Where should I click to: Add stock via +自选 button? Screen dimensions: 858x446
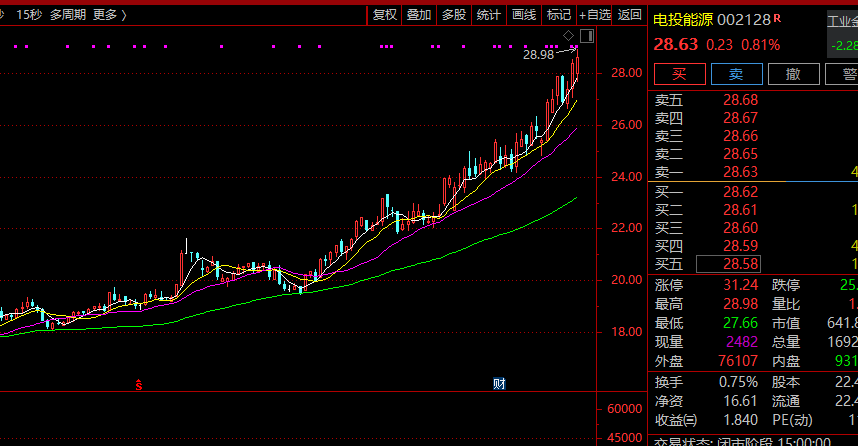pyautogui.click(x=595, y=14)
